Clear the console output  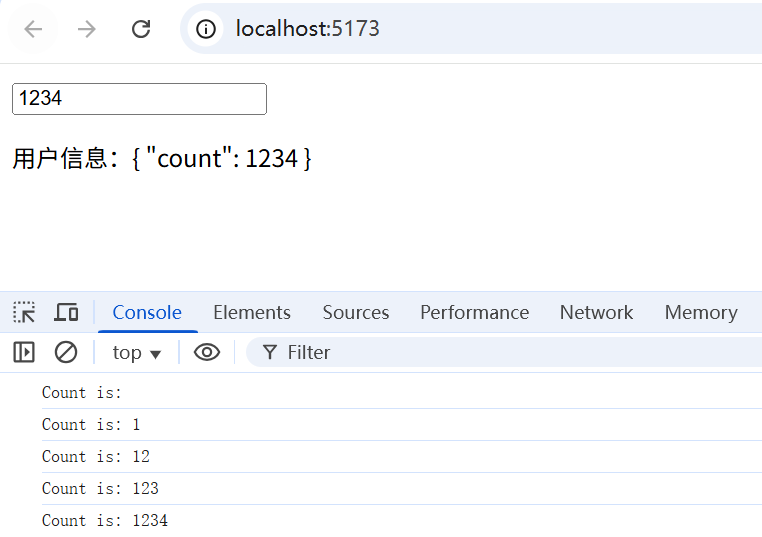(66, 352)
